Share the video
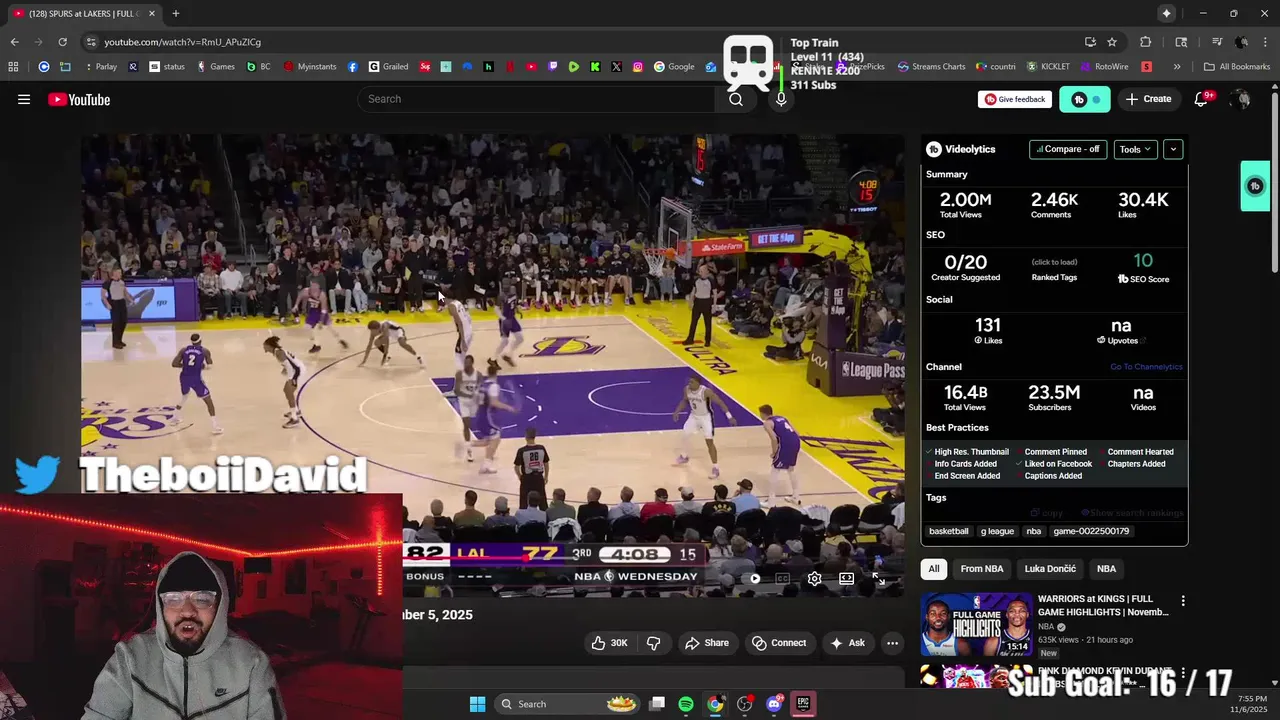Image resolution: width=1280 pixels, height=720 pixels. [x=707, y=643]
